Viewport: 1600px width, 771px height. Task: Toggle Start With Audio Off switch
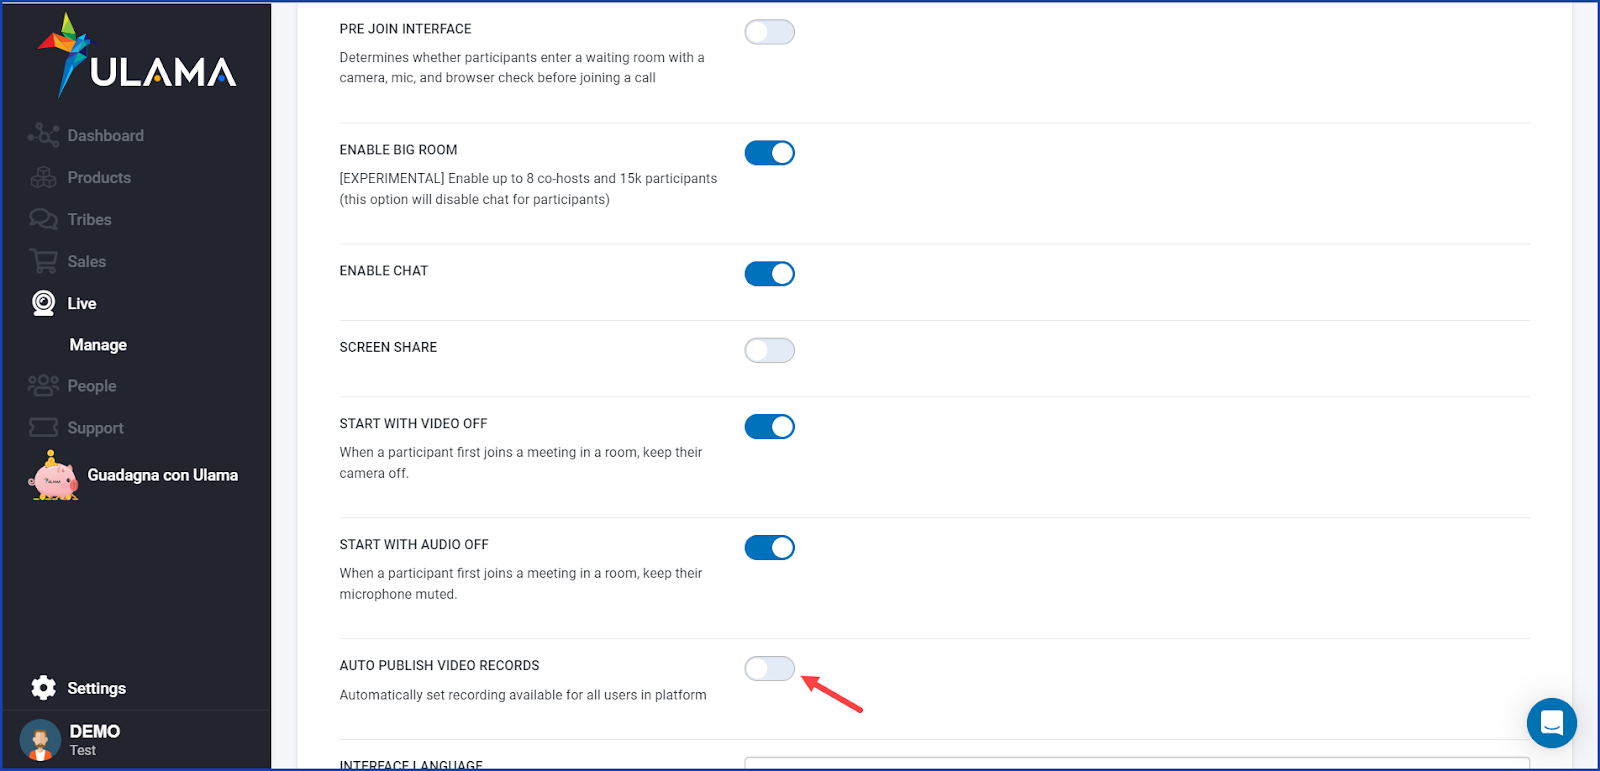click(x=770, y=548)
